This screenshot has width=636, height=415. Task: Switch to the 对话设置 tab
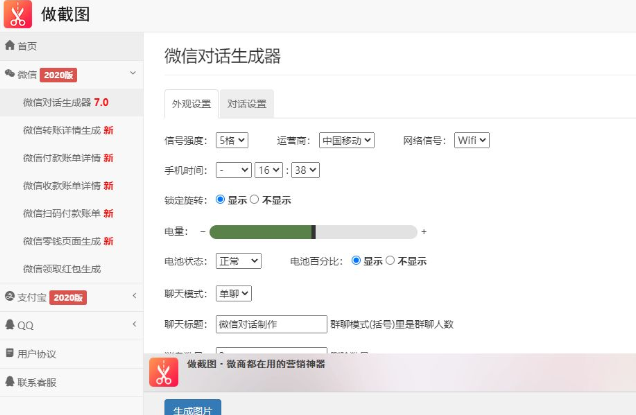click(246, 104)
